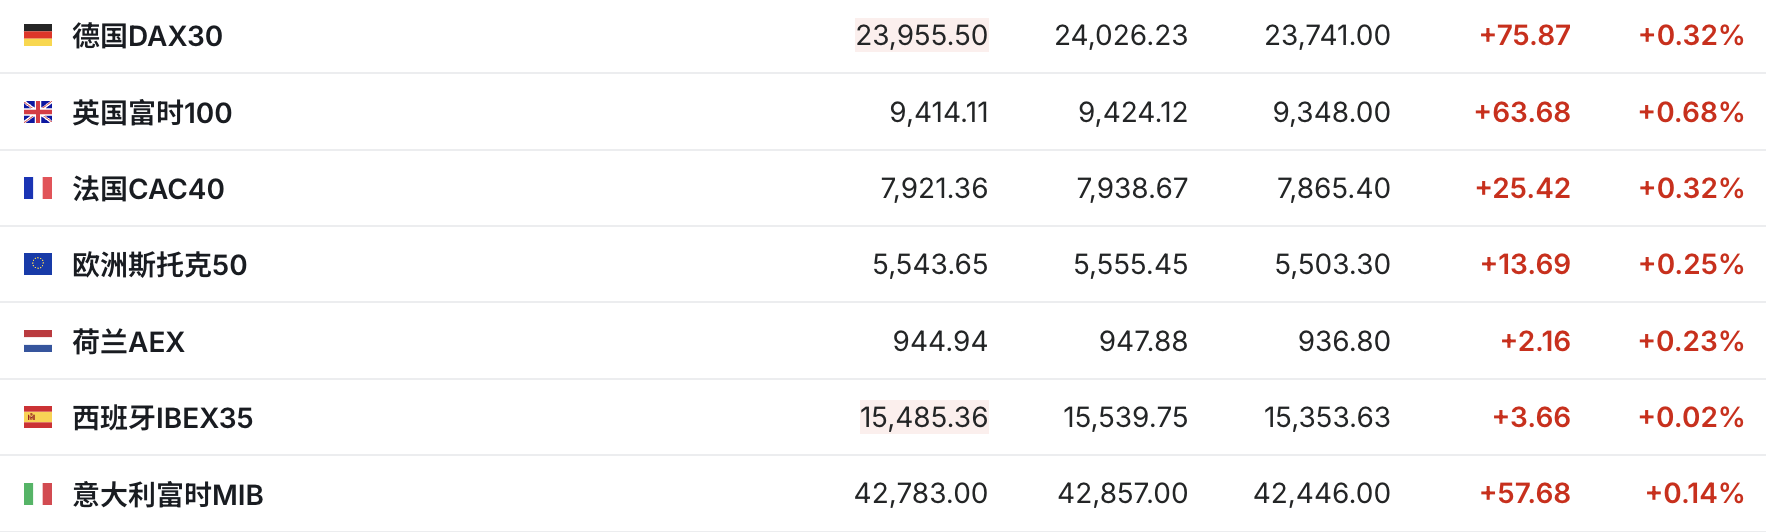
Task: Open the 意大利富时MIB index page
Action: (167, 495)
